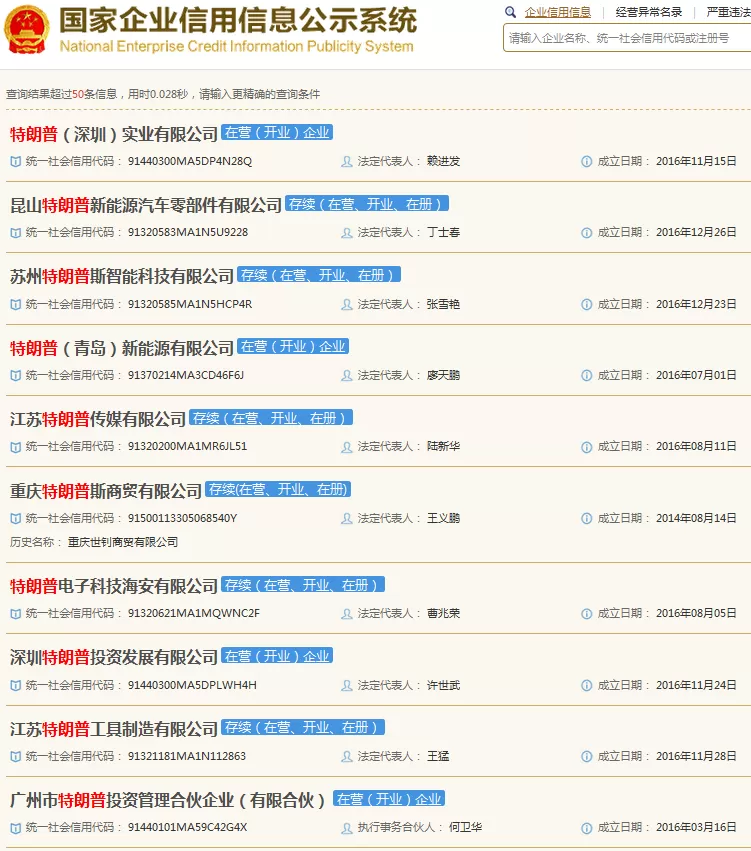The height and width of the screenshot is (851, 751).
Task: Click credit code icon for 91500113305068540Y
Action: click(16, 519)
